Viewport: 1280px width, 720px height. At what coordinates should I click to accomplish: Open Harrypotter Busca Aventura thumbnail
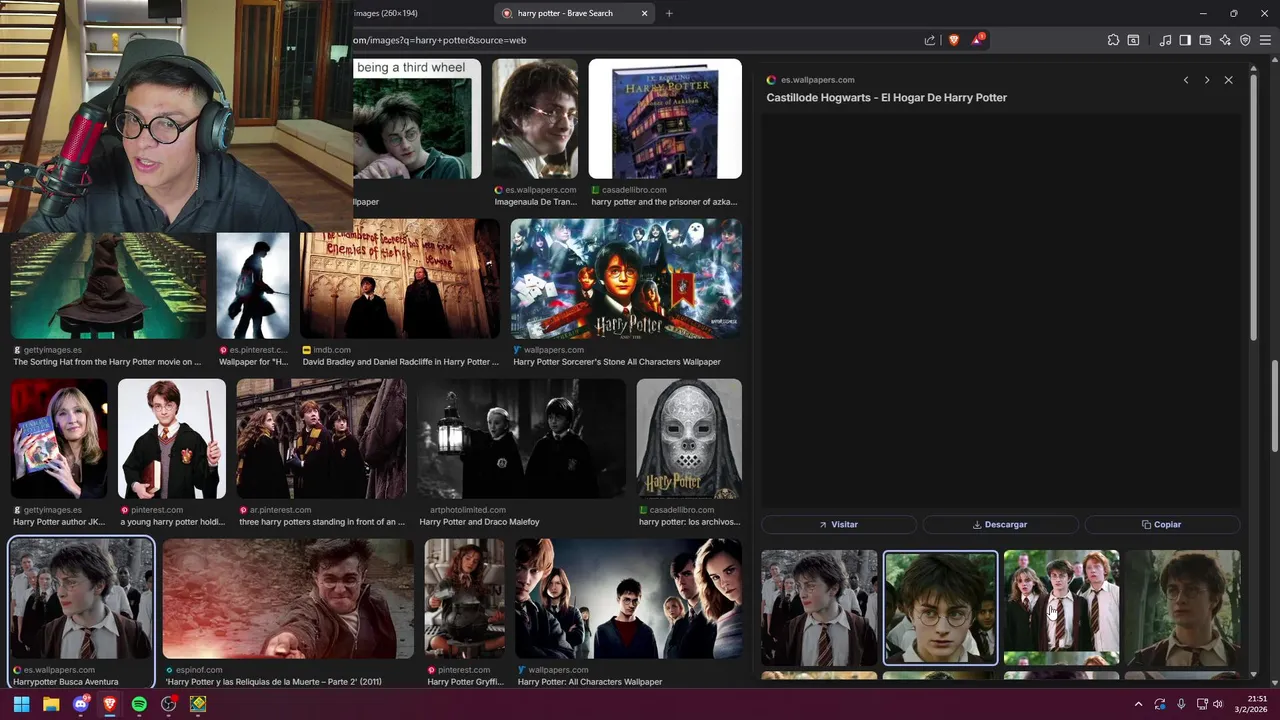click(81, 599)
